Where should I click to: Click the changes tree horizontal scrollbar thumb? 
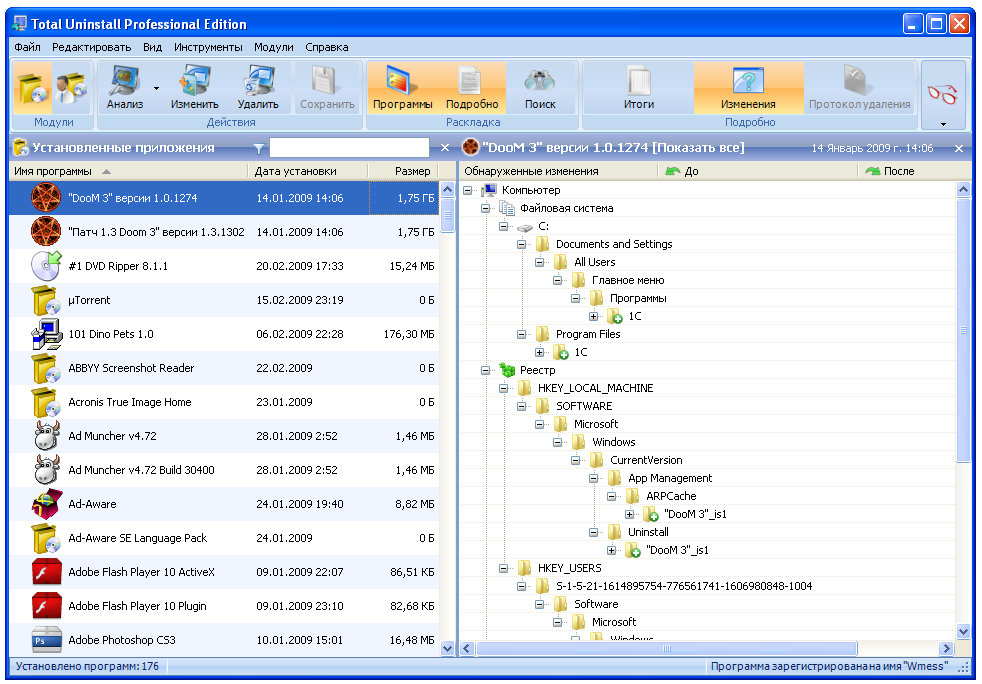(666, 648)
